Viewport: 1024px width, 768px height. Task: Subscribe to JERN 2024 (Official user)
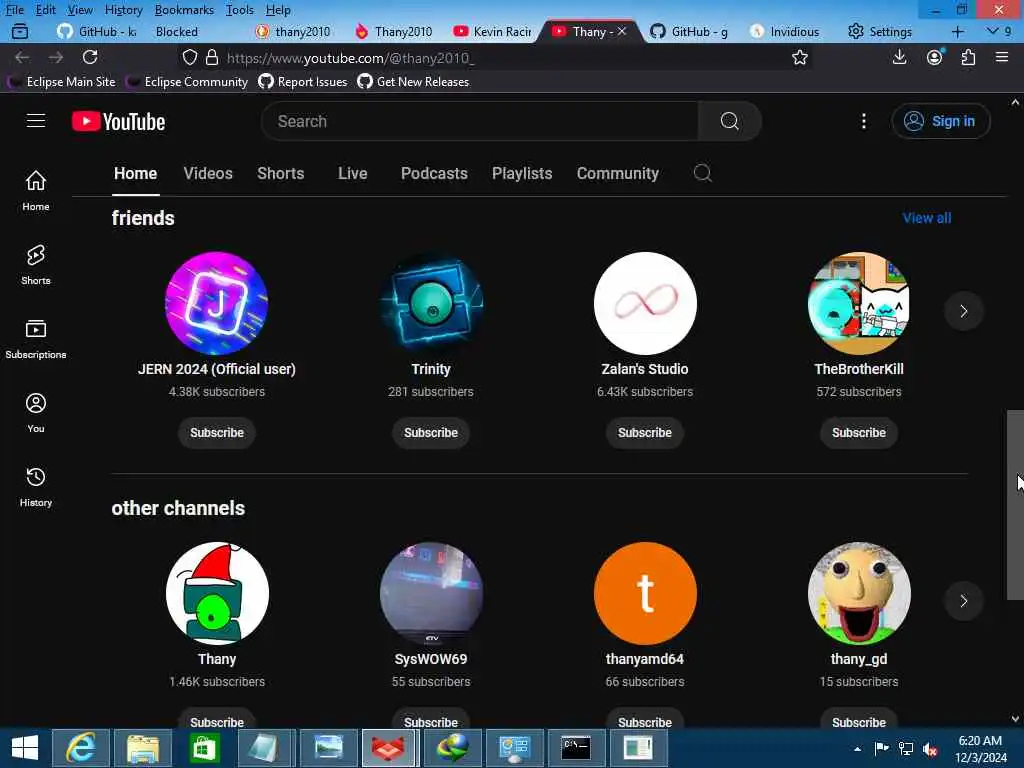(x=217, y=432)
